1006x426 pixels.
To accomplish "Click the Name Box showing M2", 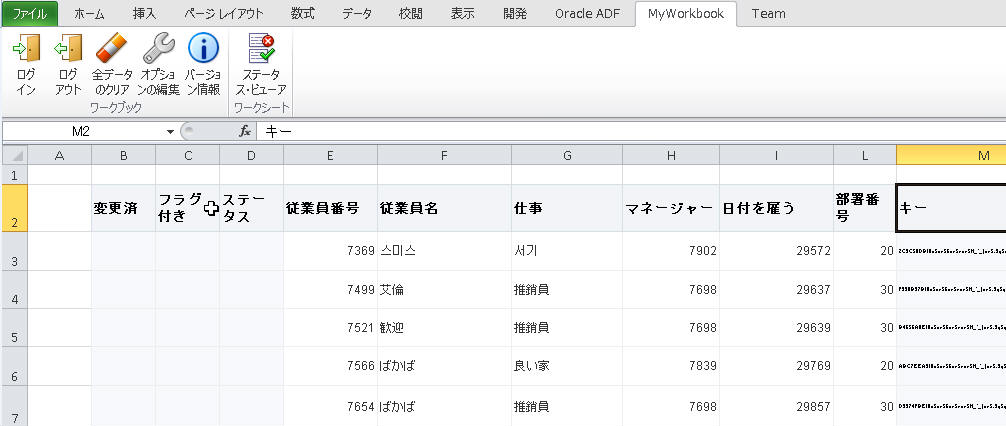I will click(x=81, y=132).
